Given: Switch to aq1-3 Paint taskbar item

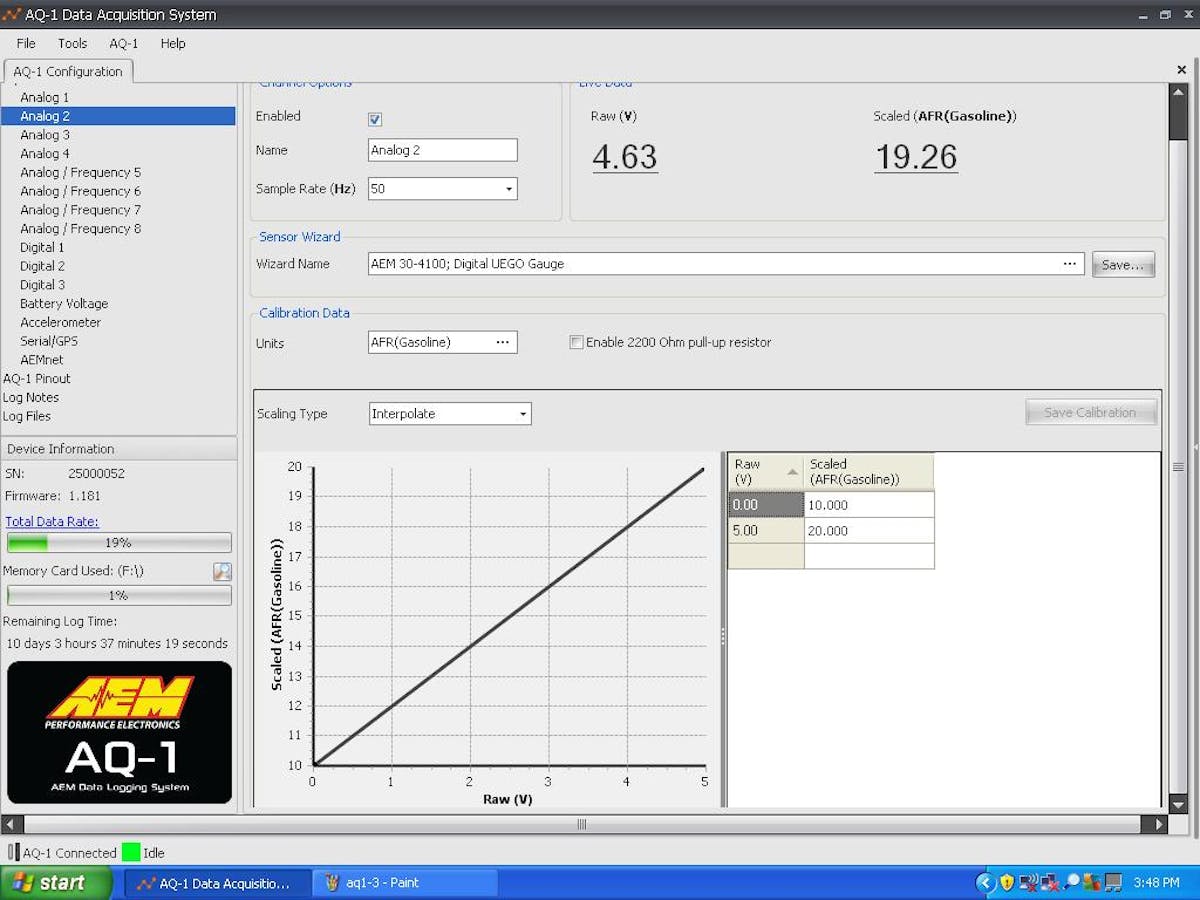Looking at the screenshot, I should coord(404,883).
